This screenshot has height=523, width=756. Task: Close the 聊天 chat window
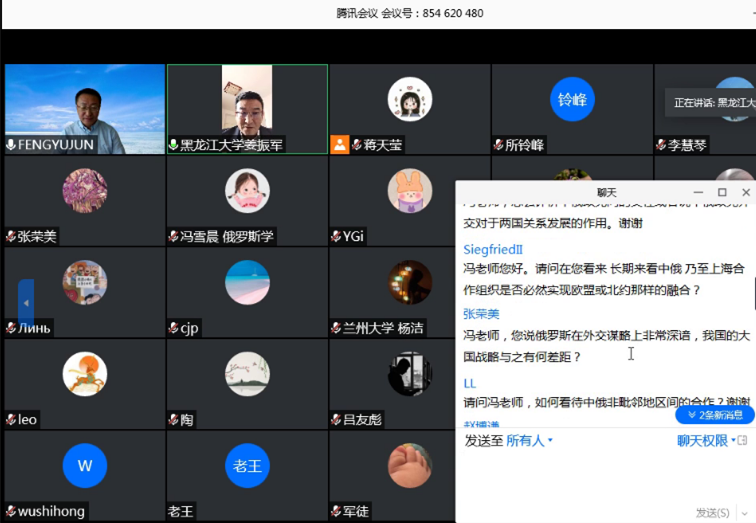point(746,192)
